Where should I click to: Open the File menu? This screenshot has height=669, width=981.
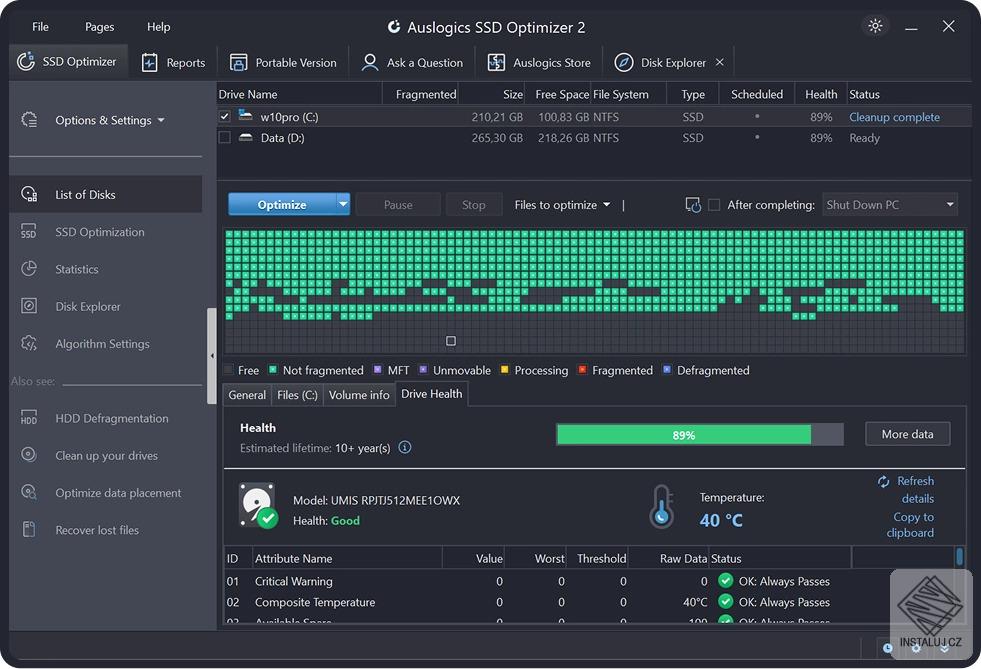41,27
